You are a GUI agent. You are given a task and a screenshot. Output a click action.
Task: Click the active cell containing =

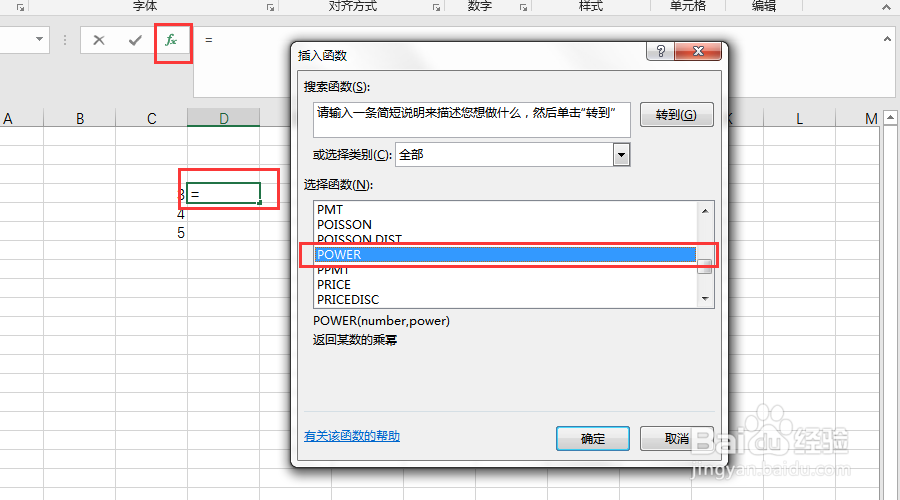tap(224, 193)
